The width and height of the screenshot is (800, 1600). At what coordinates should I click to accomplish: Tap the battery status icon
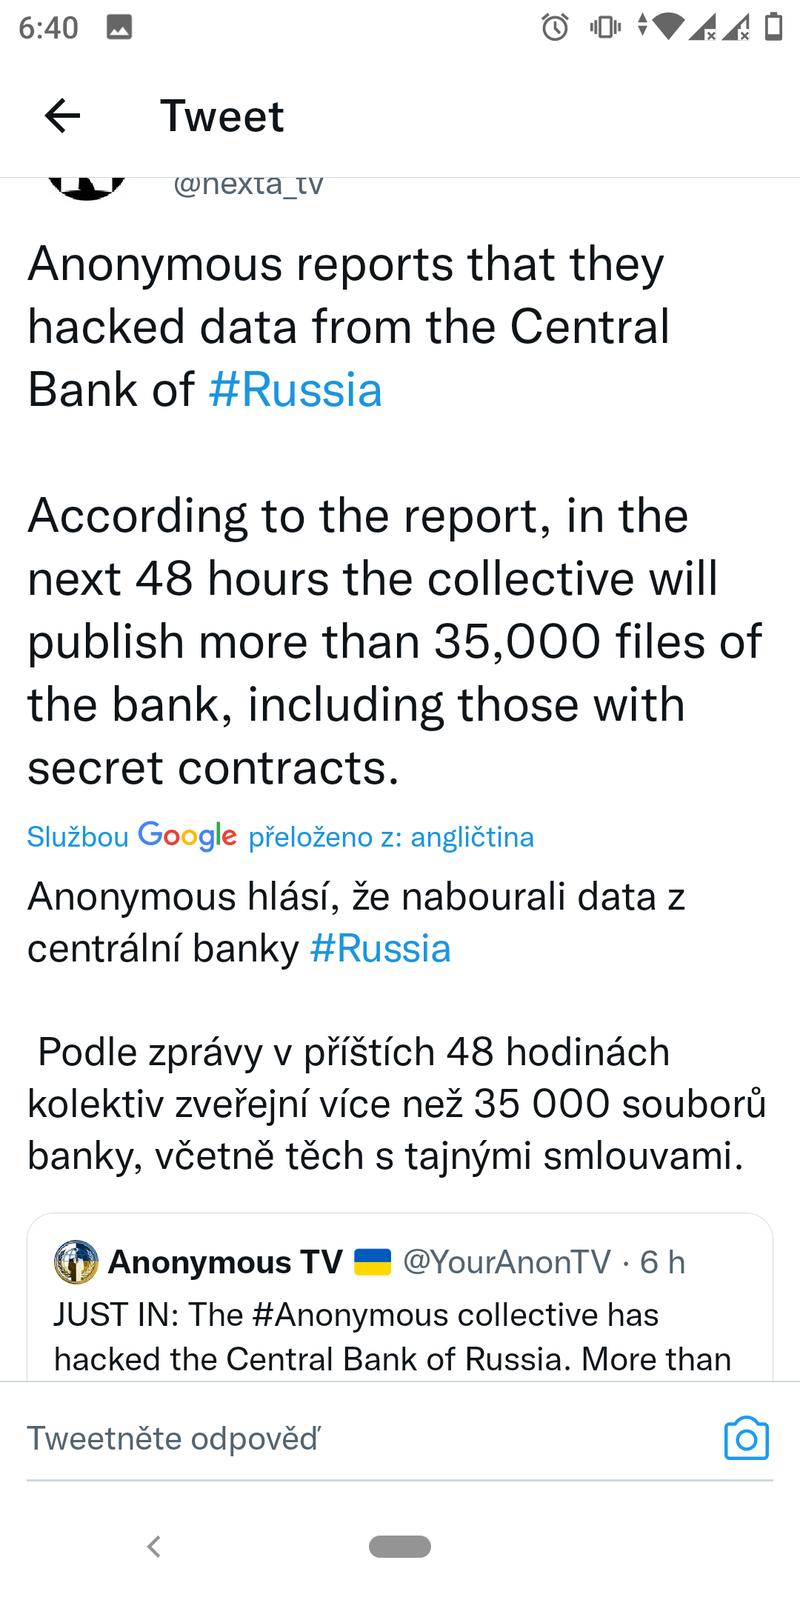point(773,27)
